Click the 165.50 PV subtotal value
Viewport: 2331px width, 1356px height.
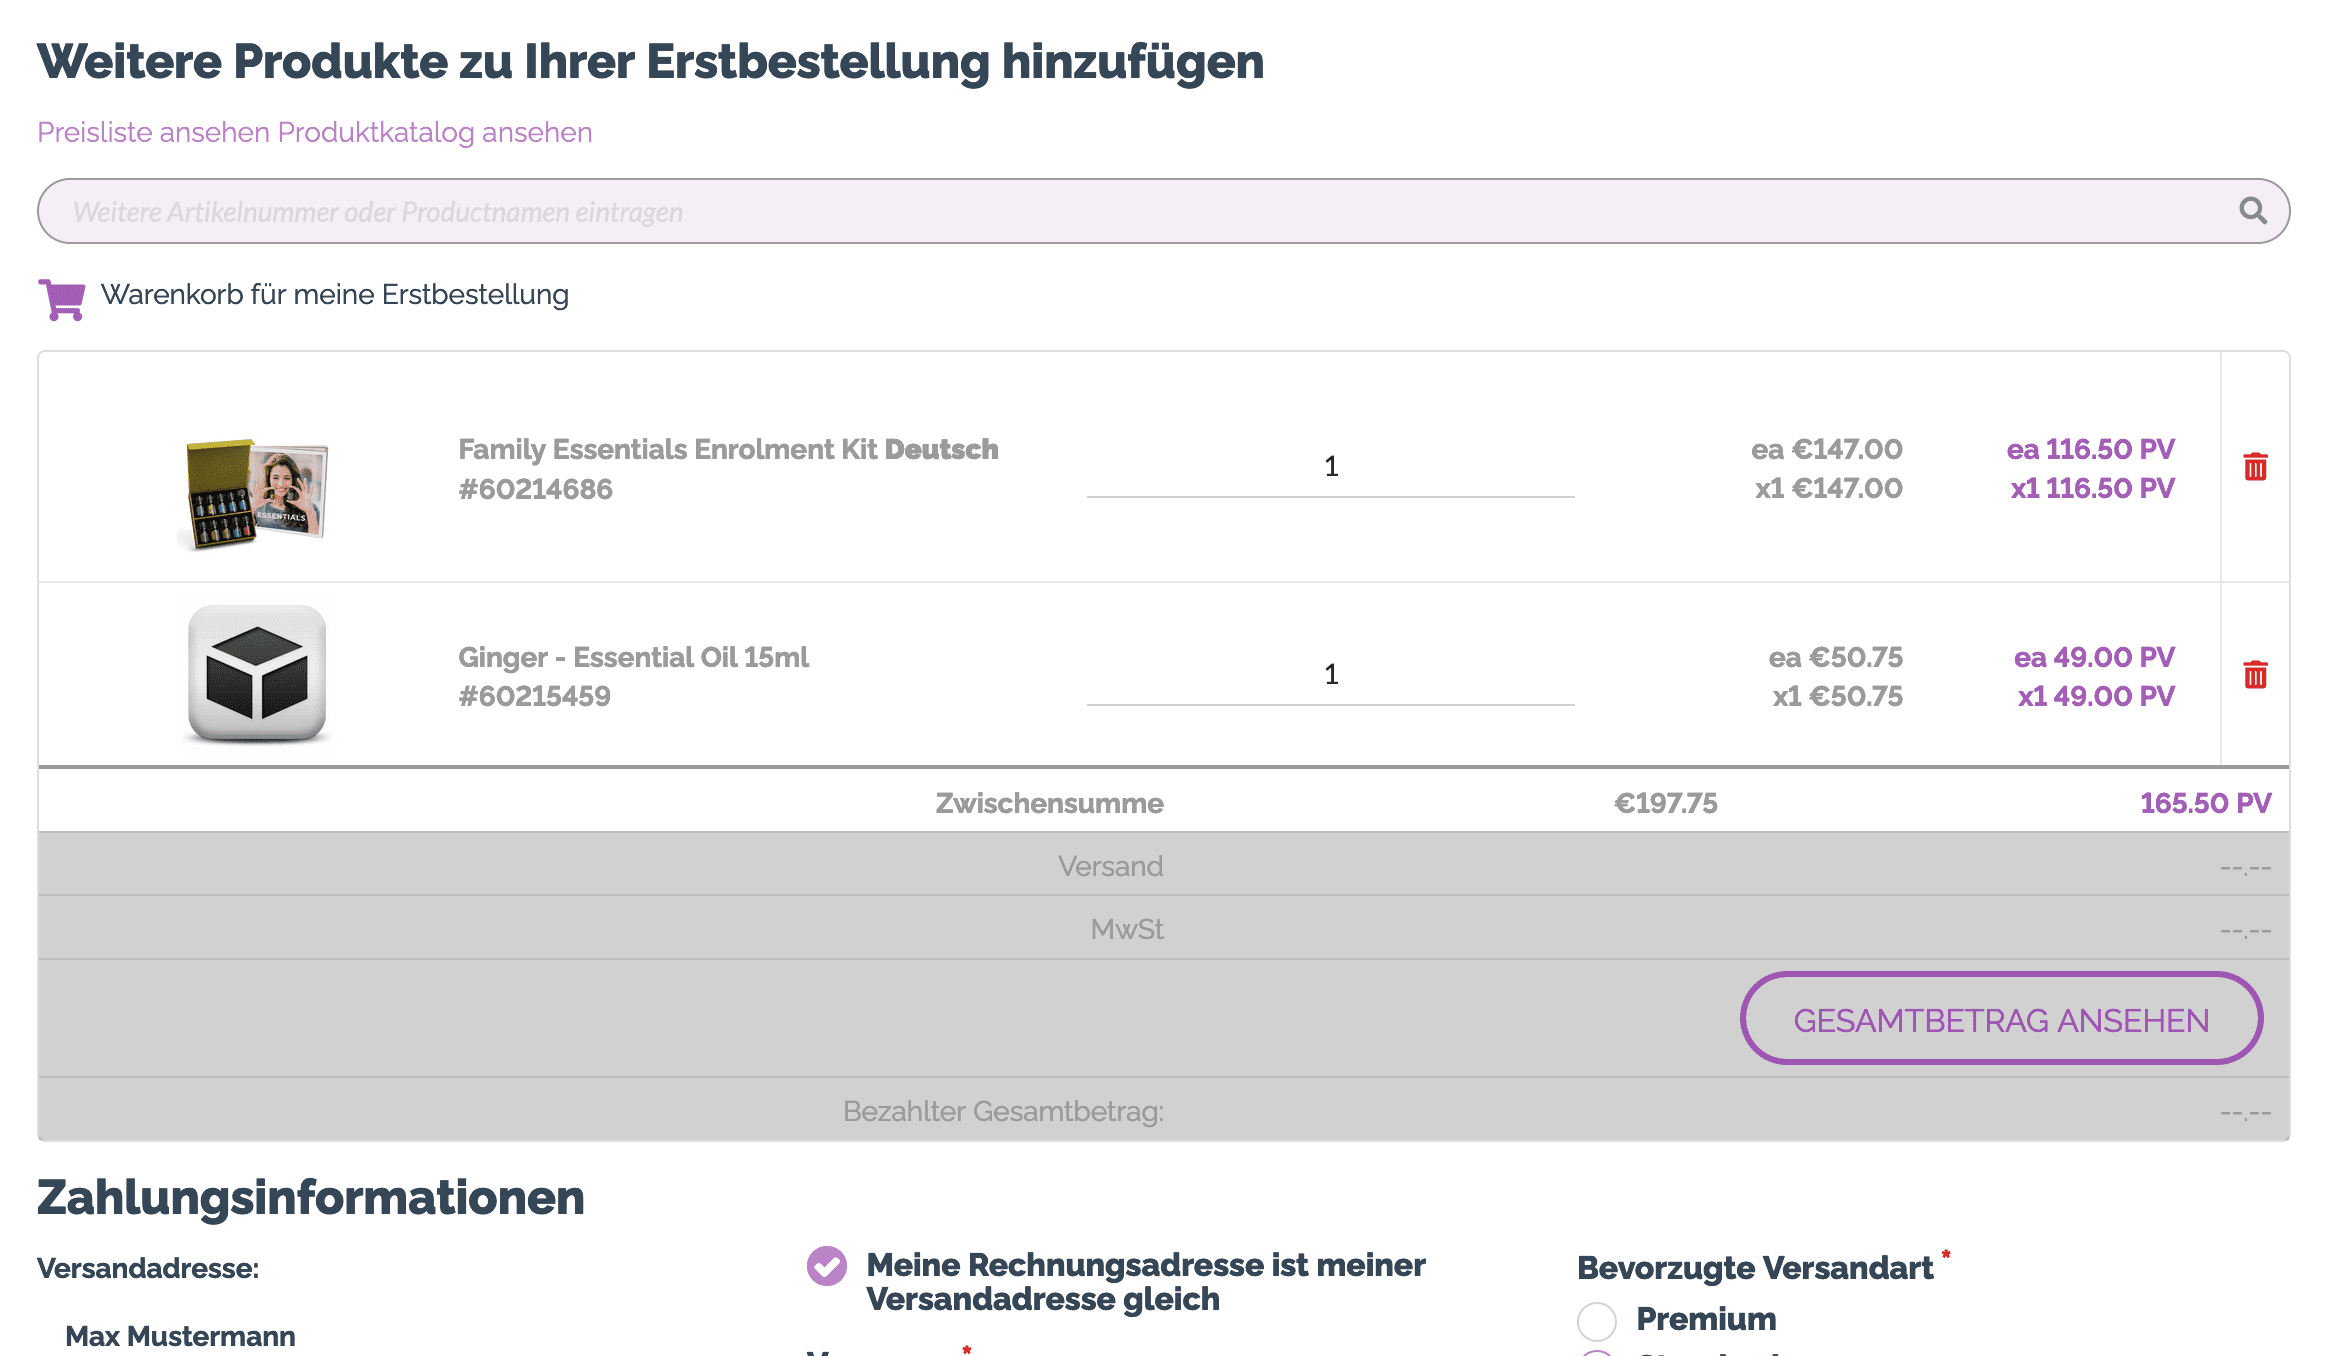(2205, 803)
